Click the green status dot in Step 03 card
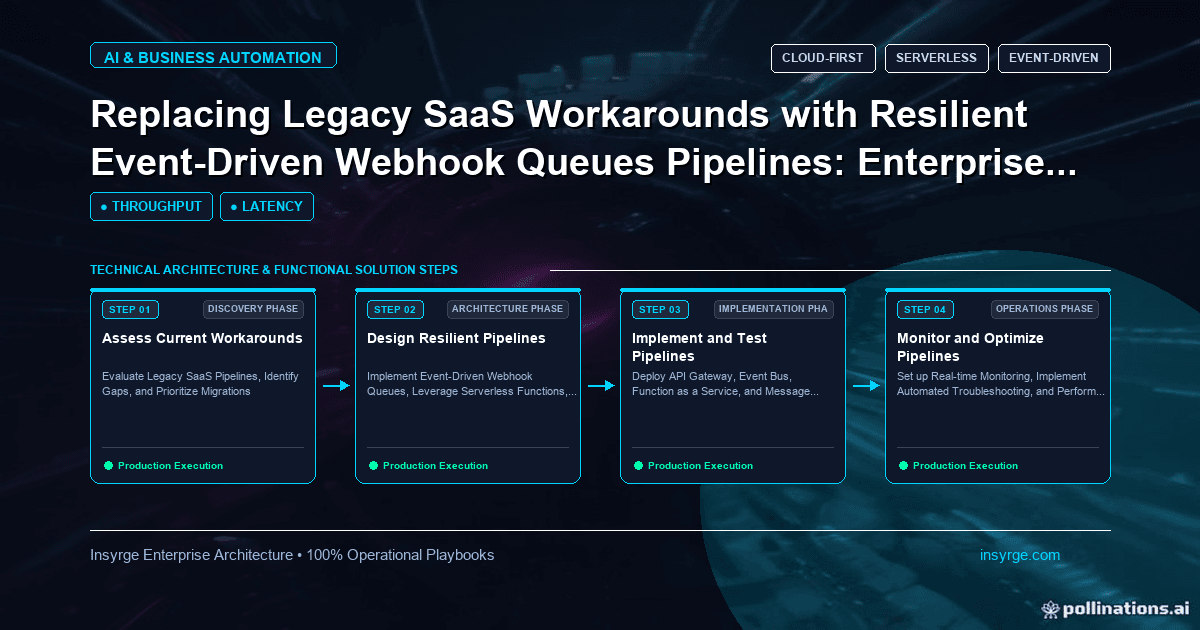This screenshot has width=1200, height=630. (638, 465)
